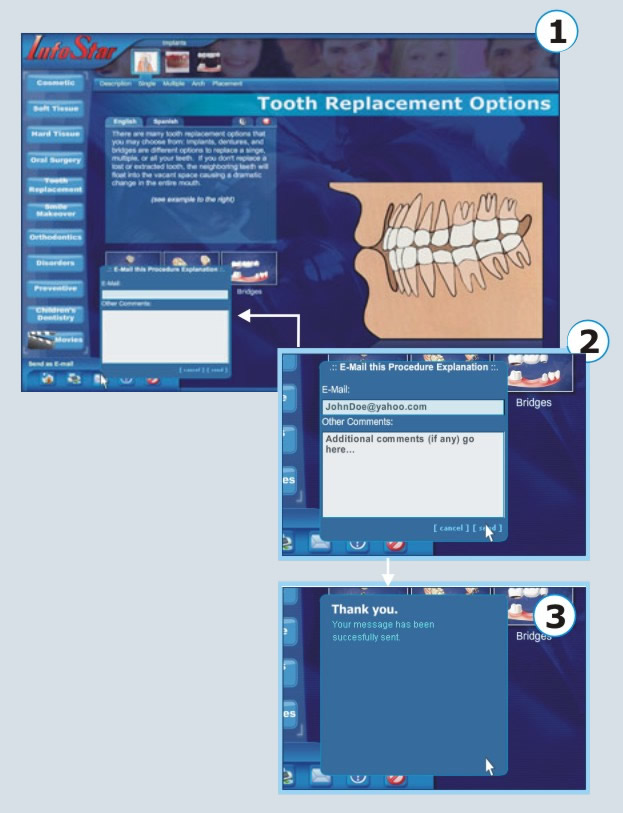Click the 'Thank you.' confirmation message
The height and width of the screenshot is (813, 623).
click(365, 609)
